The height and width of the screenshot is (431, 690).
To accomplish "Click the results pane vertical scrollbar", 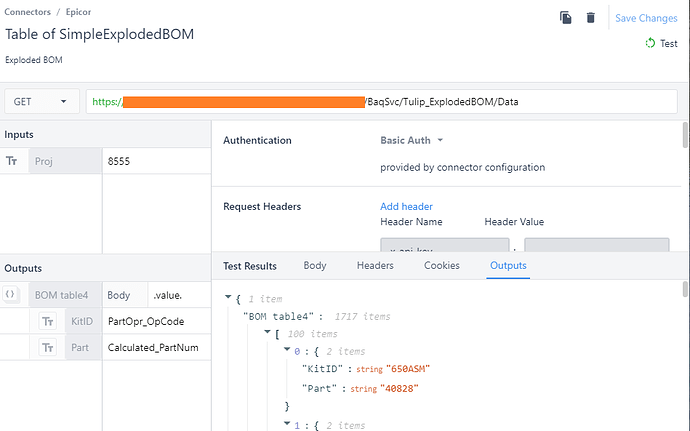I will point(685,290).
